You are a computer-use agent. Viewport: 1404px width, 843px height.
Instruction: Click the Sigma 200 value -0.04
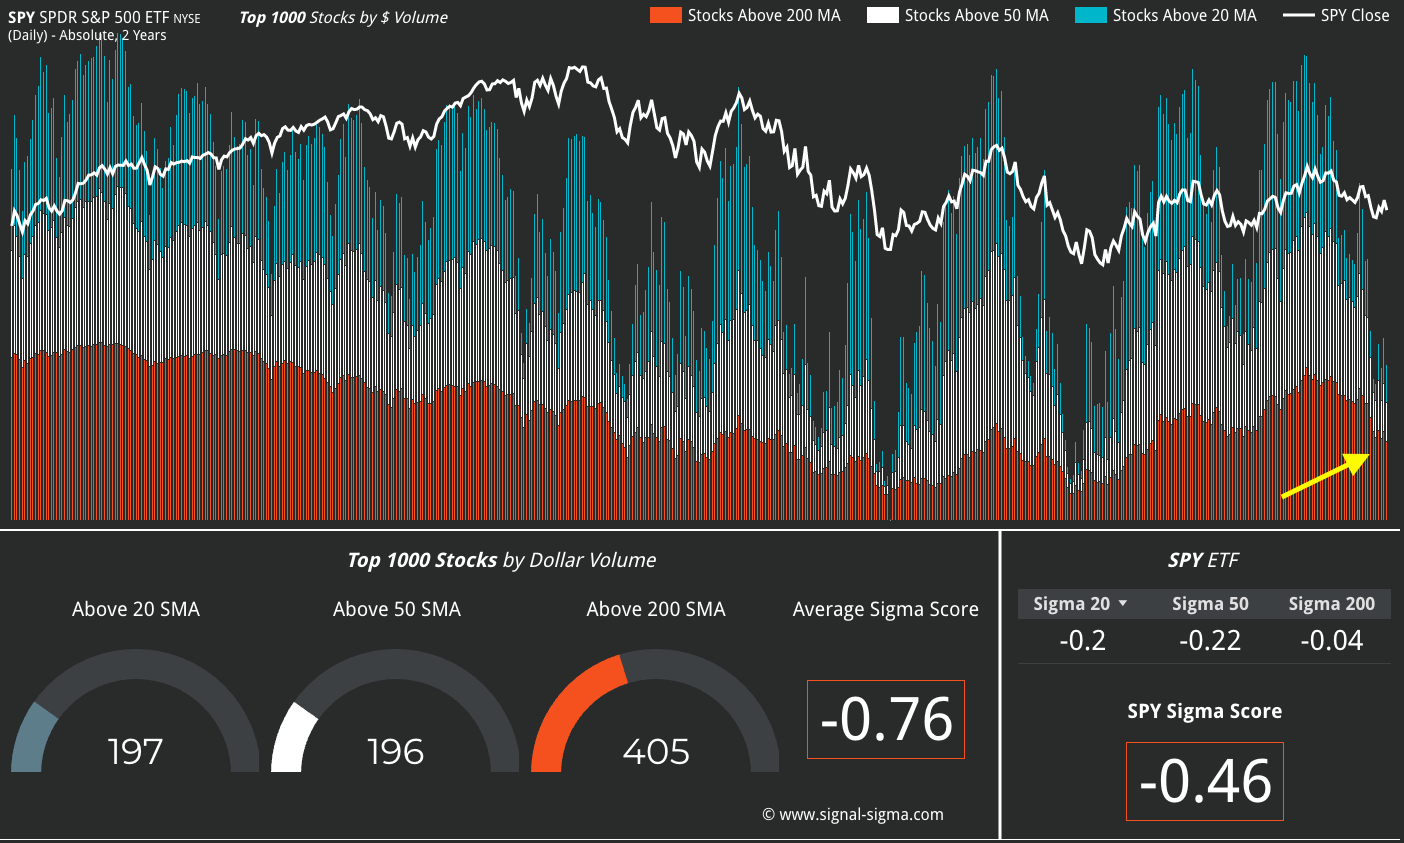click(x=1332, y=640)
